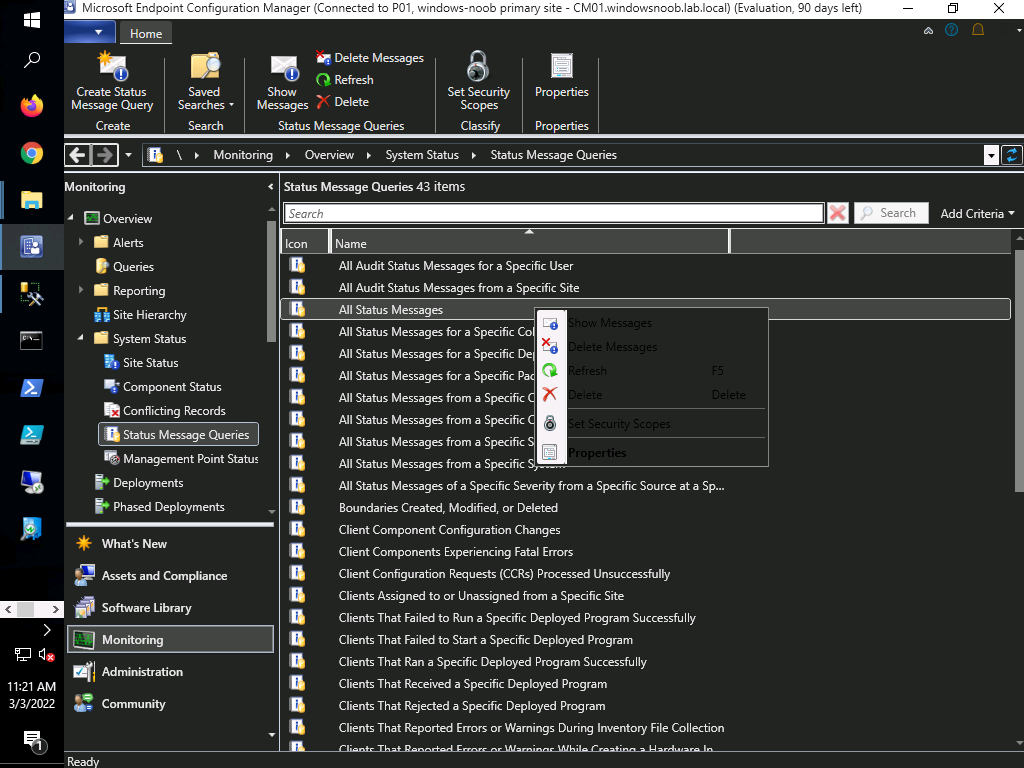Image resolution: width=1024 pixels, height=768 pixels.
Task: Click into the Search input field
Action: 554,214
